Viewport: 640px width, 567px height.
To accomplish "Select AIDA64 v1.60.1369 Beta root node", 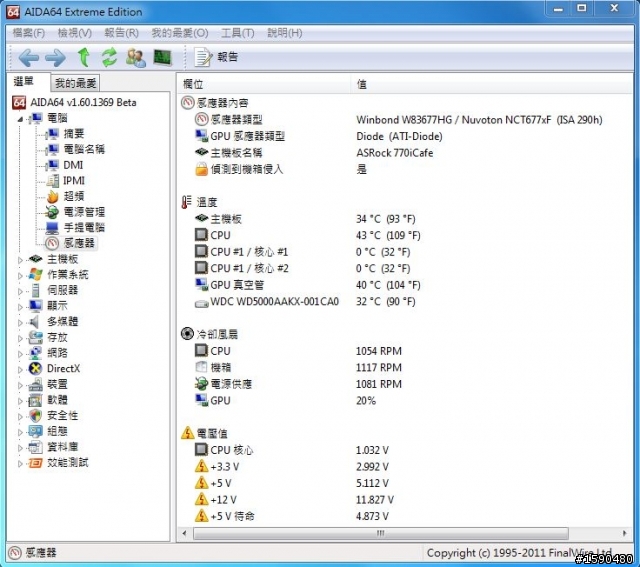I will pos(83,102).
